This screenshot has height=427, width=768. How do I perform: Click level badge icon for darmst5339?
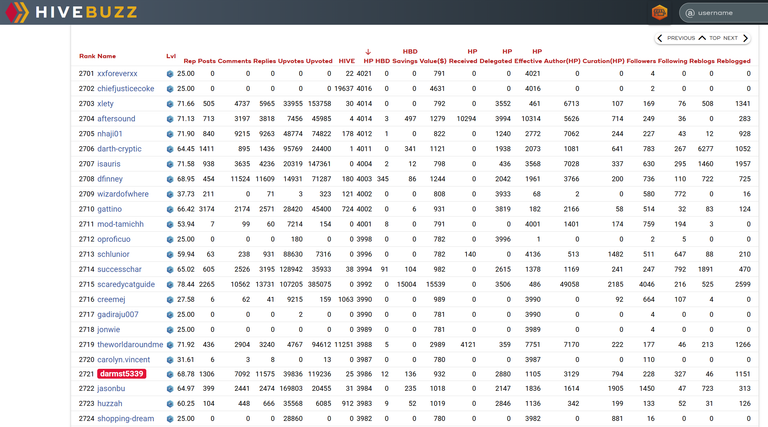170,374
